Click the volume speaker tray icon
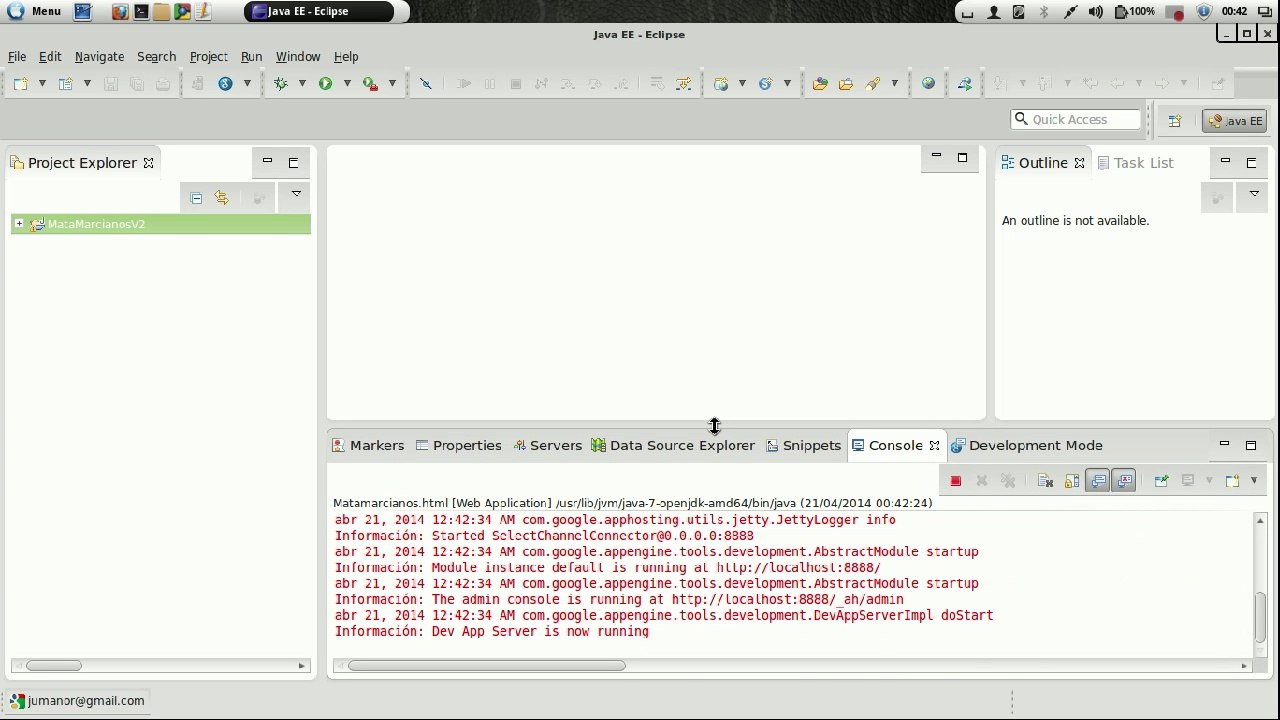The width and height of the screenshot is (1280, 720). pyautogui.click(x=1096, y=12)
